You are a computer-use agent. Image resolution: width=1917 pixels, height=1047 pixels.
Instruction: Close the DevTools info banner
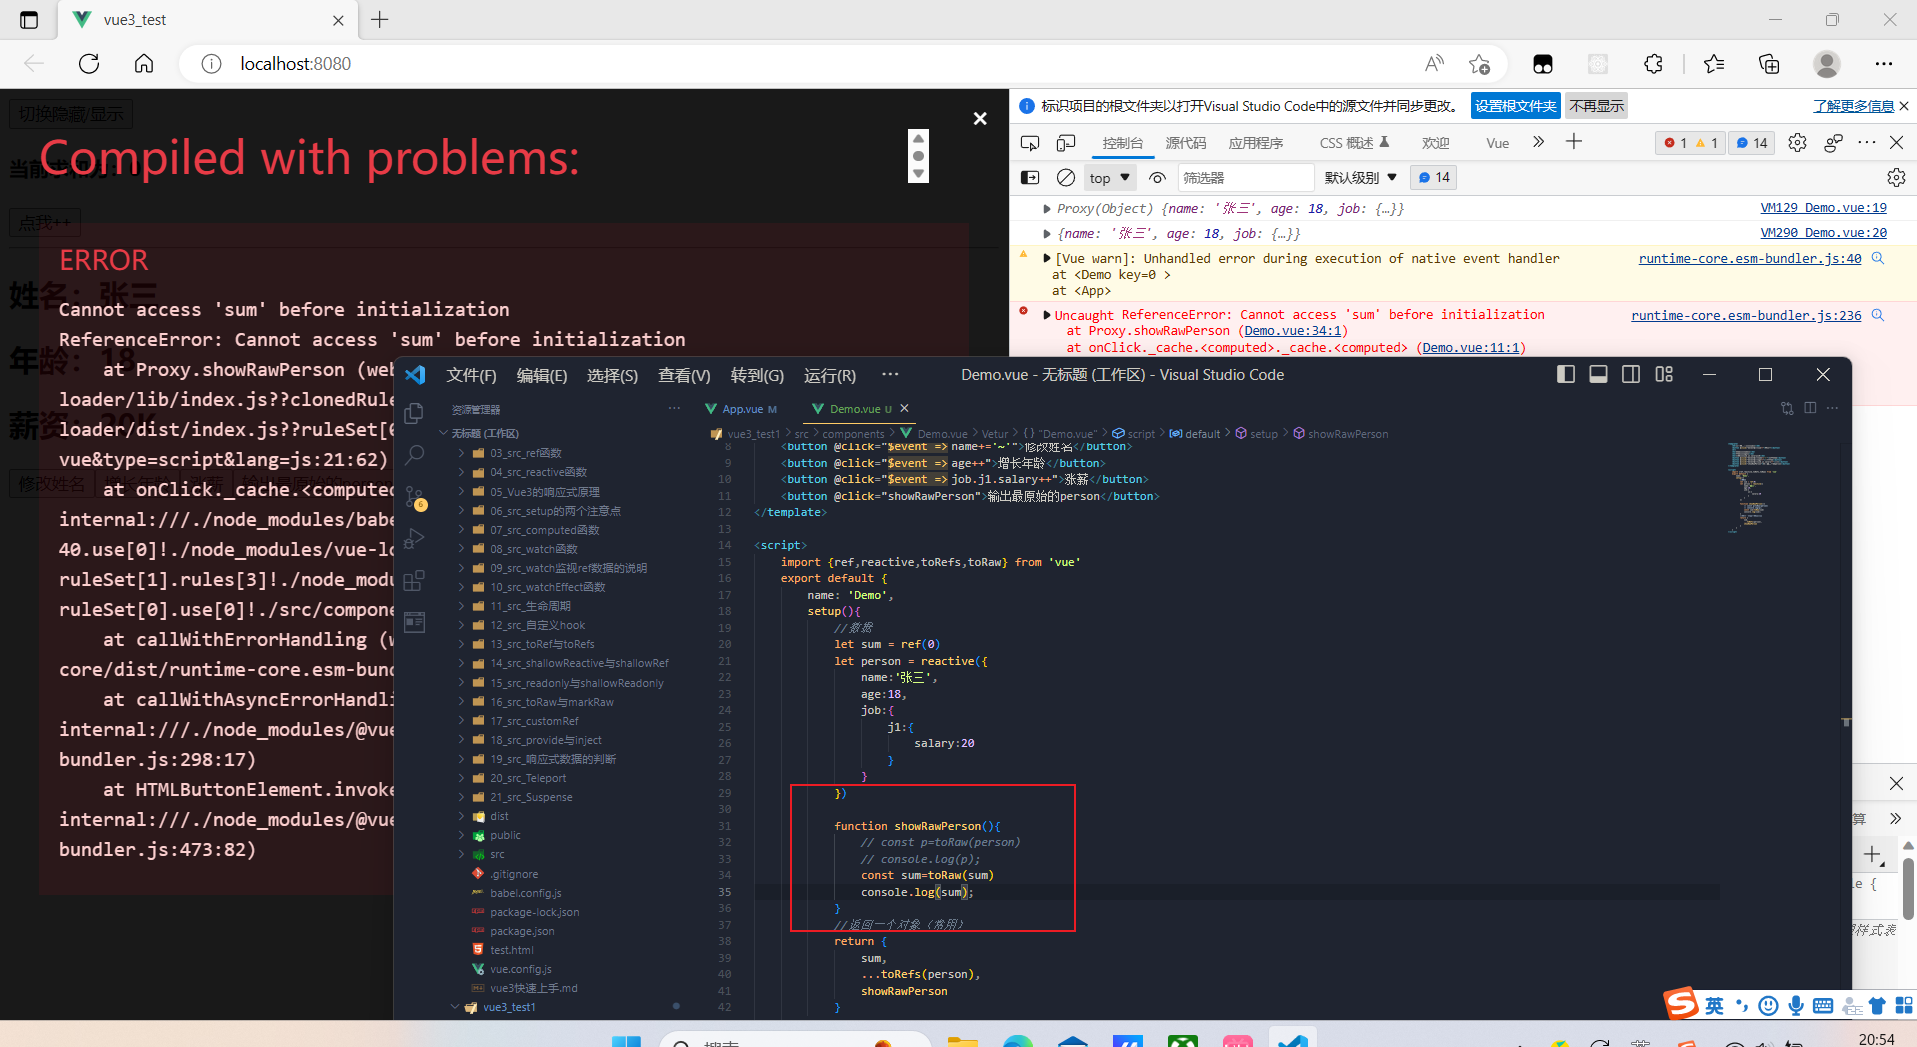tap(1904, 106)
